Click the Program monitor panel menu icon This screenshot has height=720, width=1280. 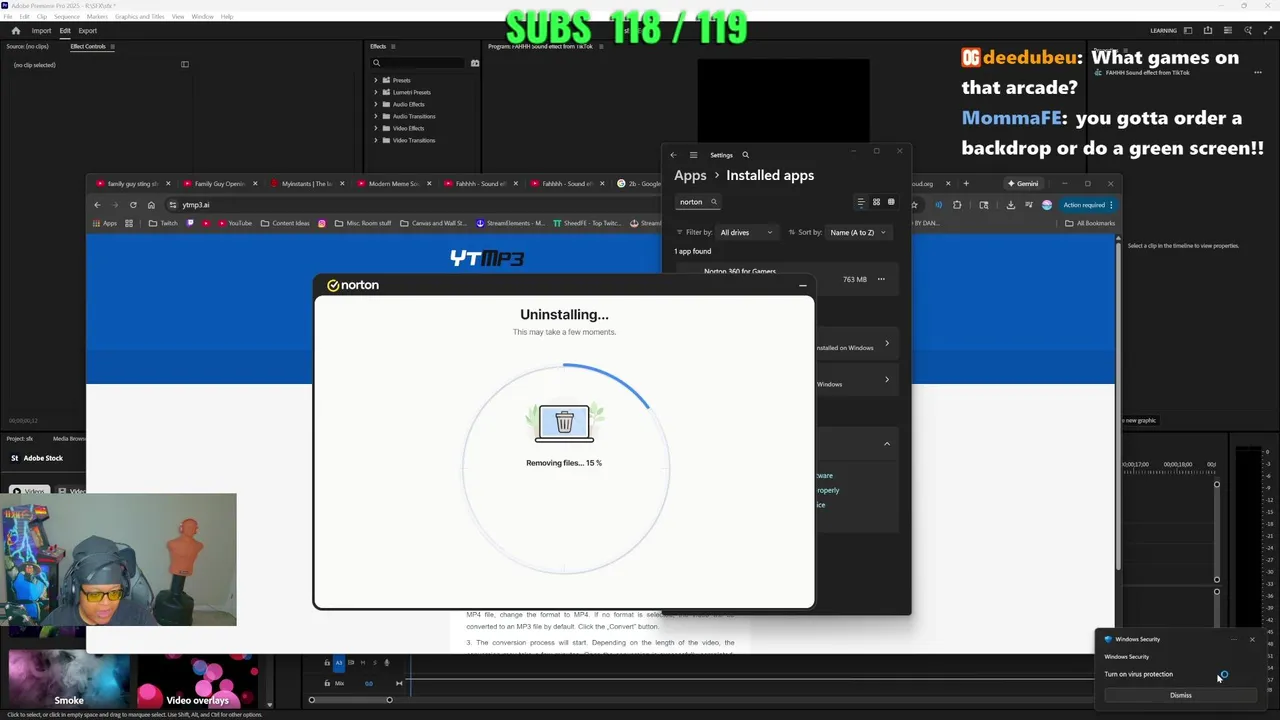pyautogui.click(x=603, y=46)
